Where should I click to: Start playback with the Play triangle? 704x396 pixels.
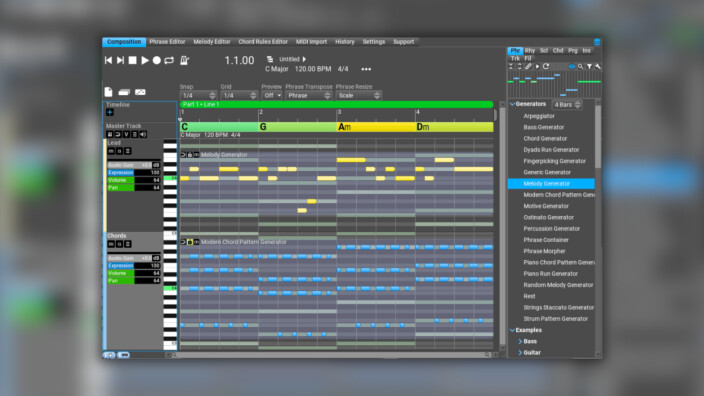[145, 60]
